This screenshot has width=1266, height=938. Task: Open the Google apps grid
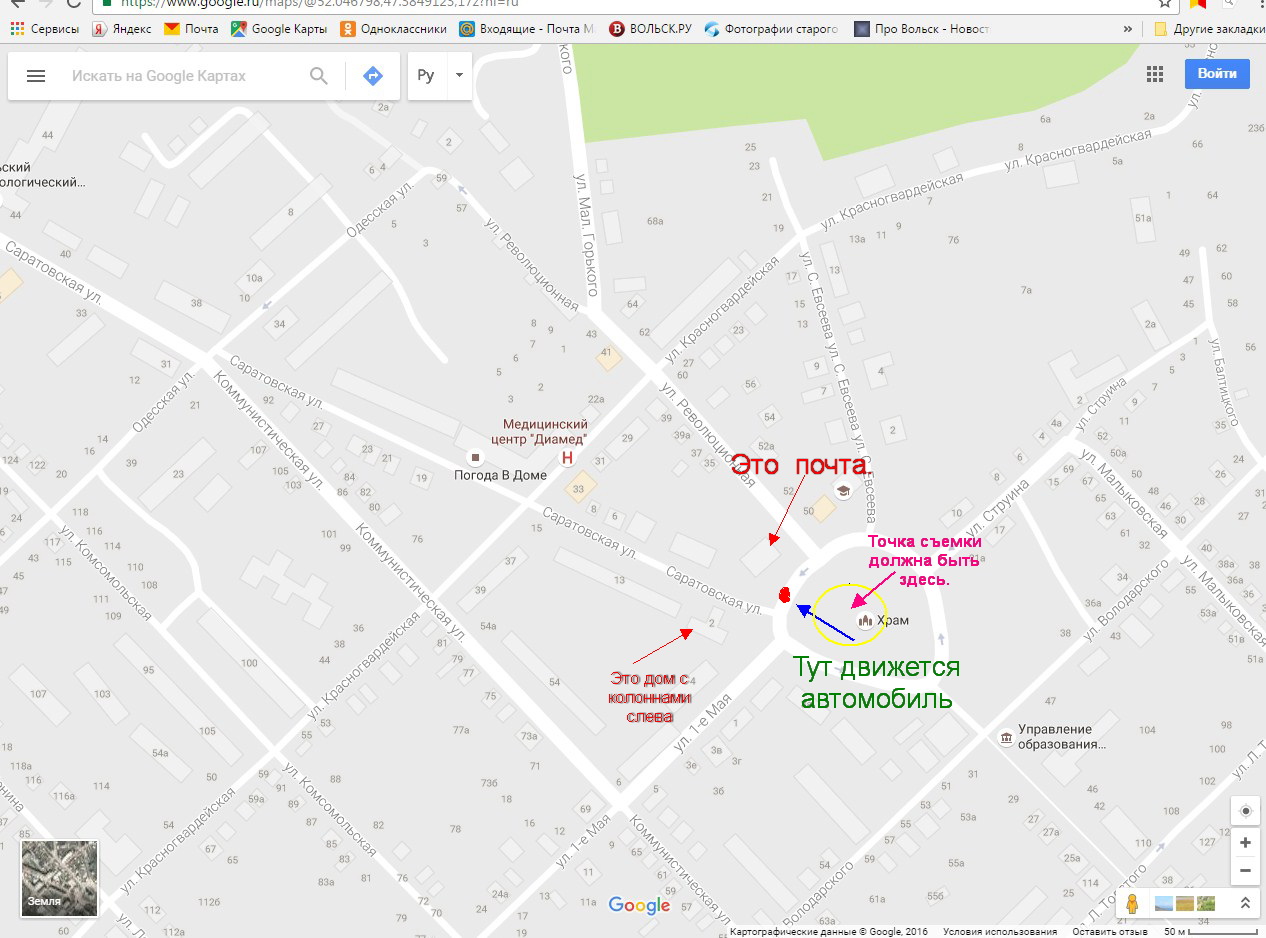pyautogui.click(x=1155, y=74)
